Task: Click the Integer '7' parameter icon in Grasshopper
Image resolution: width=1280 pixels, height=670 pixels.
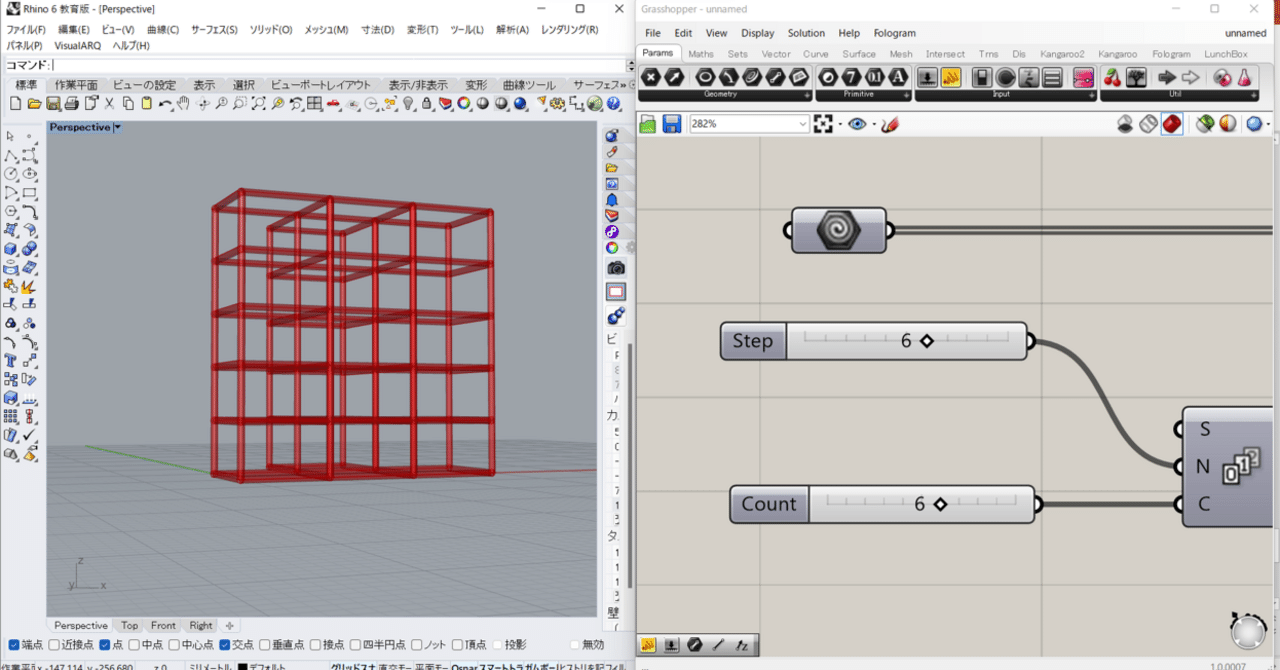Action: pyautogui.click(x=851, y=77)
